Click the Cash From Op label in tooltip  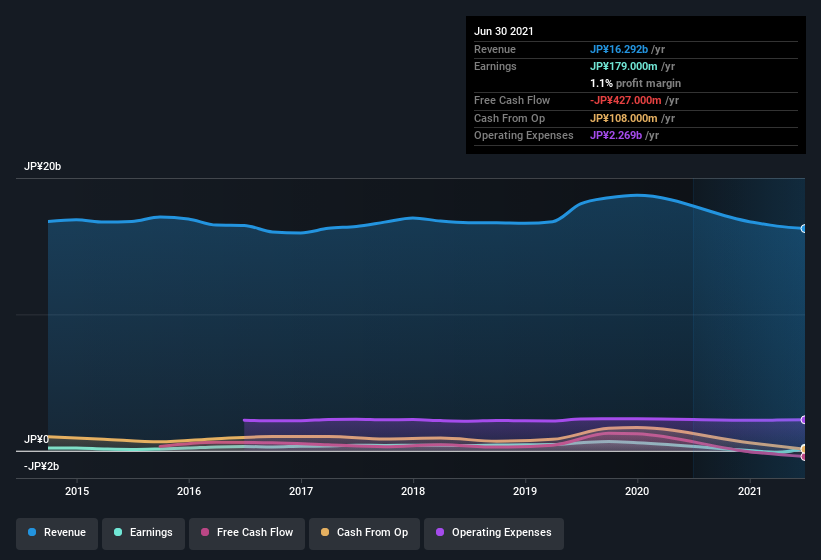pyautogui.click(x=509, y=118)
